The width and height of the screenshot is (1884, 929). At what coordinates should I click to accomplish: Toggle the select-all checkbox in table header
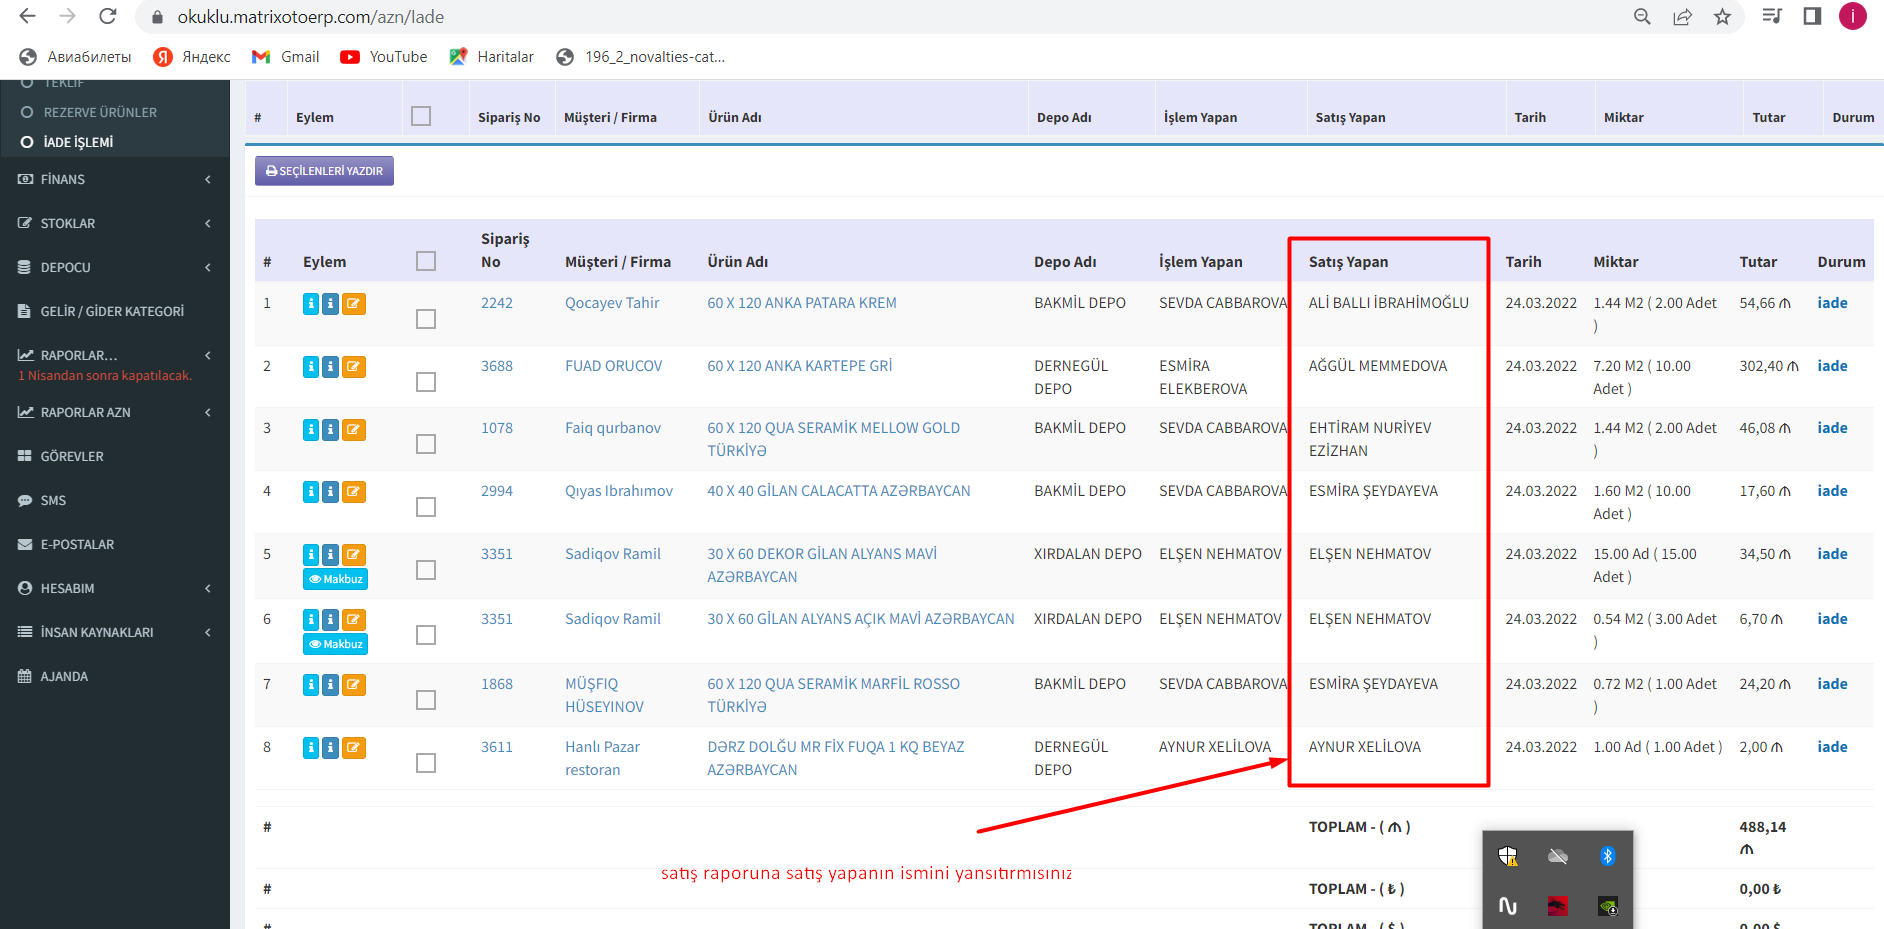point(426,261)
